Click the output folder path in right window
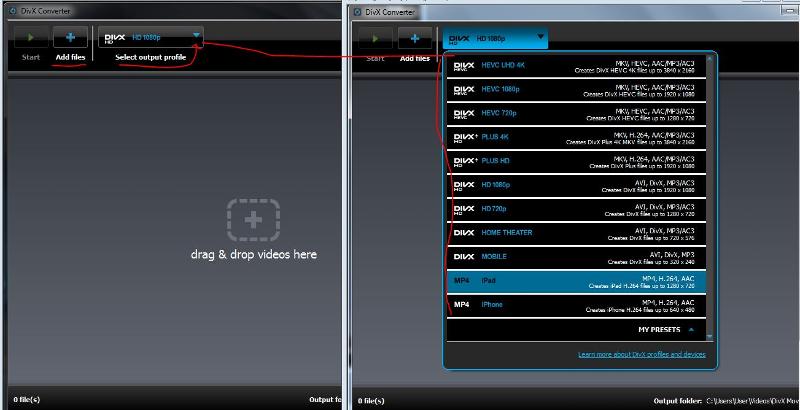This screenshot has width=800, height=410. click(x=752, y=400)
